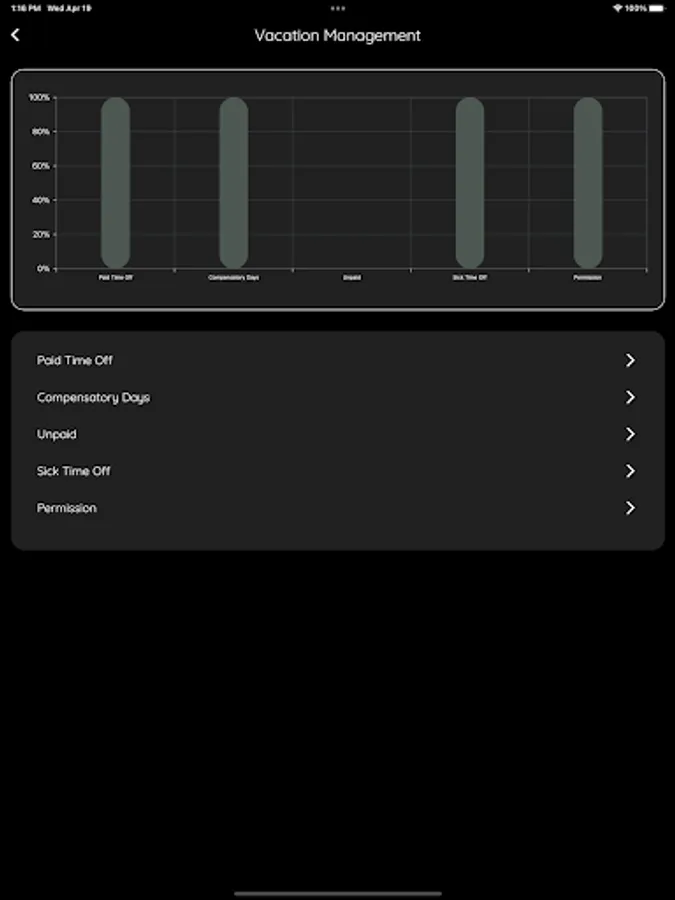Click the 40% axis label
The image size is (675, 900).
point(41,200)
